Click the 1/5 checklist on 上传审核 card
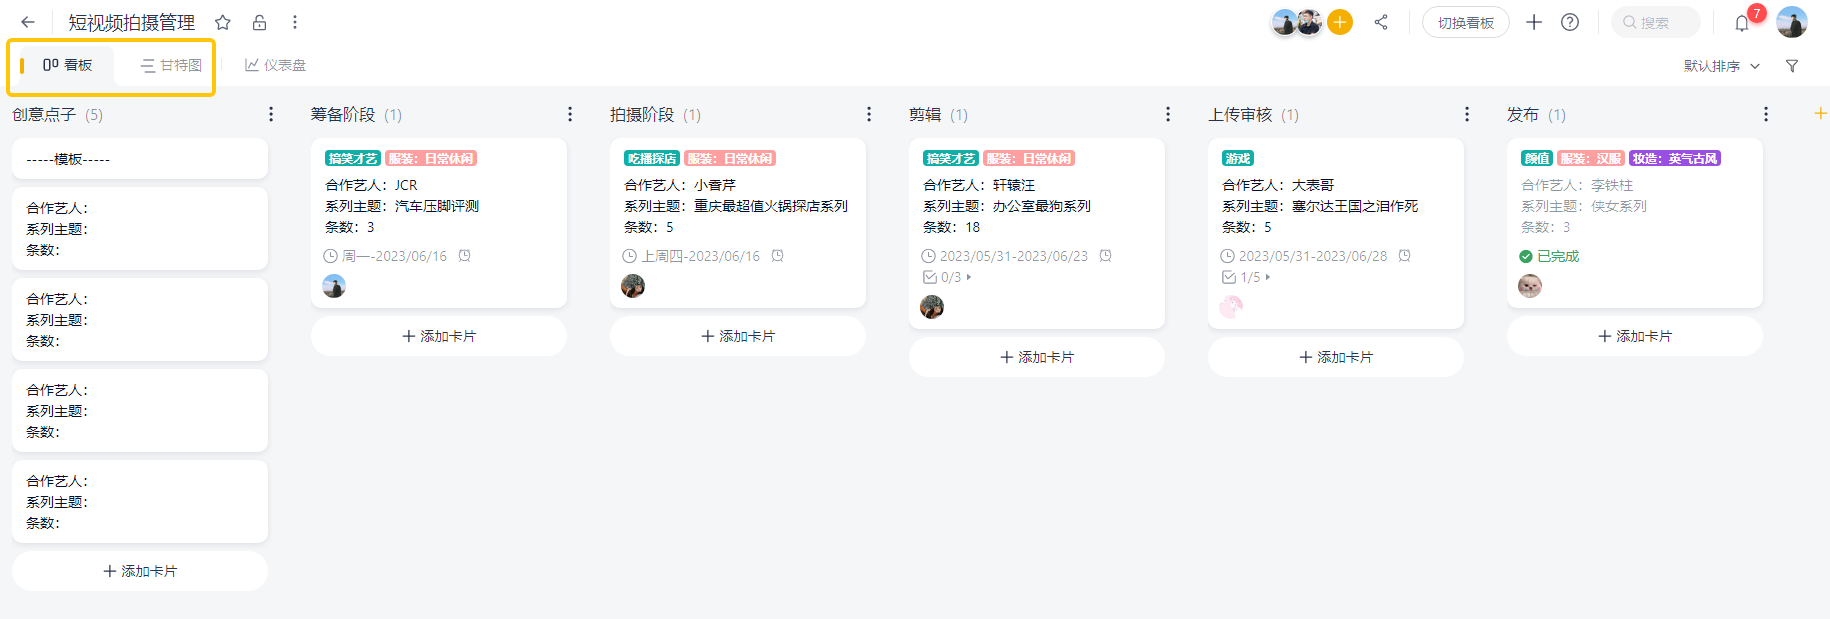1830x619 pixels. click(x=1246, y=277)
